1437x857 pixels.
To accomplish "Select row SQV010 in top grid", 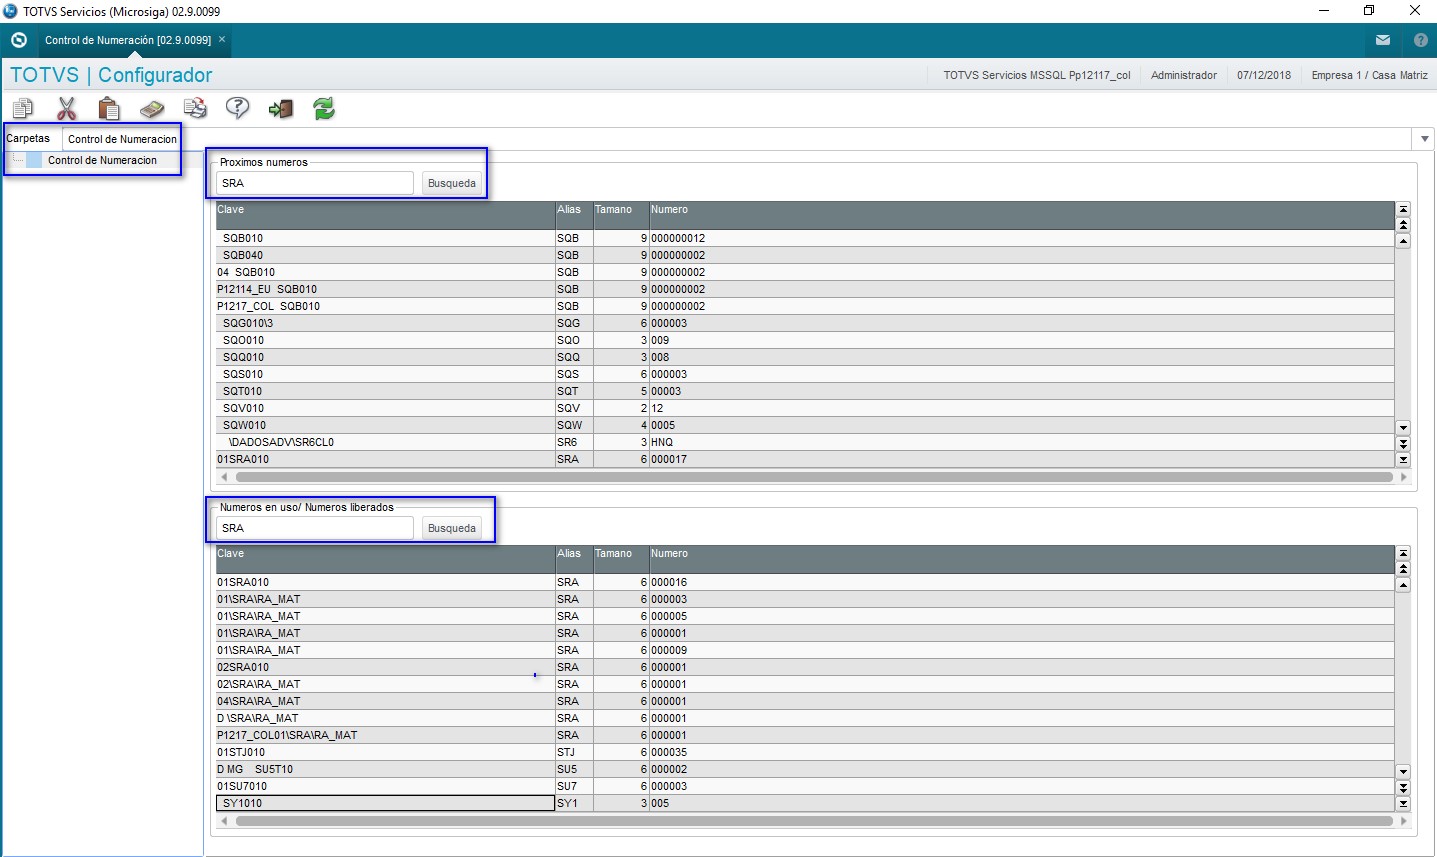I will coord(805,408).
